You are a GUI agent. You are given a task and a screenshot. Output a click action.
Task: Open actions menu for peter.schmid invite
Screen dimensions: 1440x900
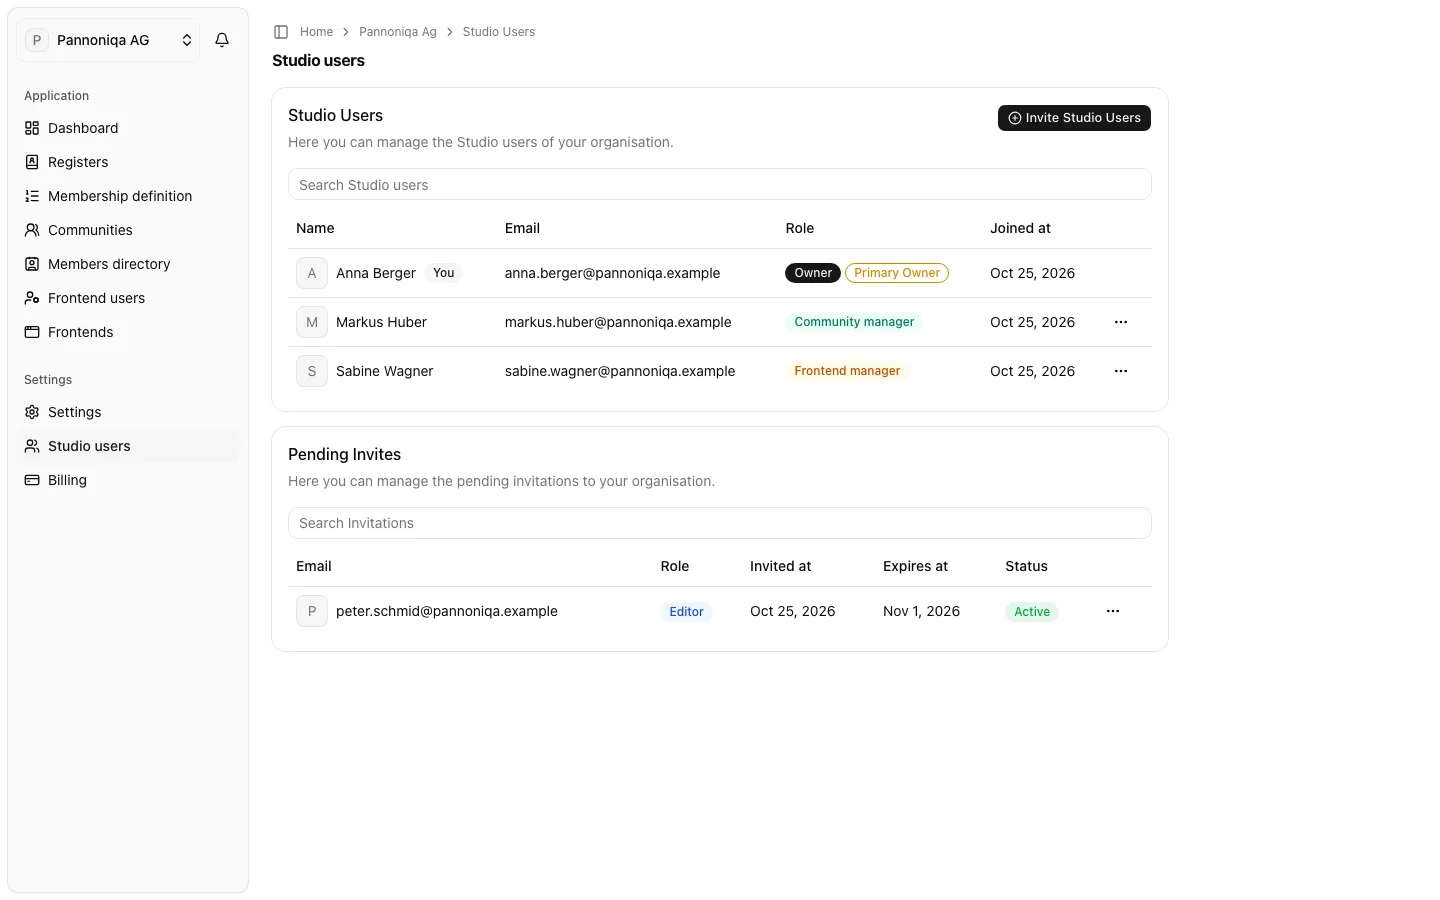pyautogui.click(x=1113, y=611)
